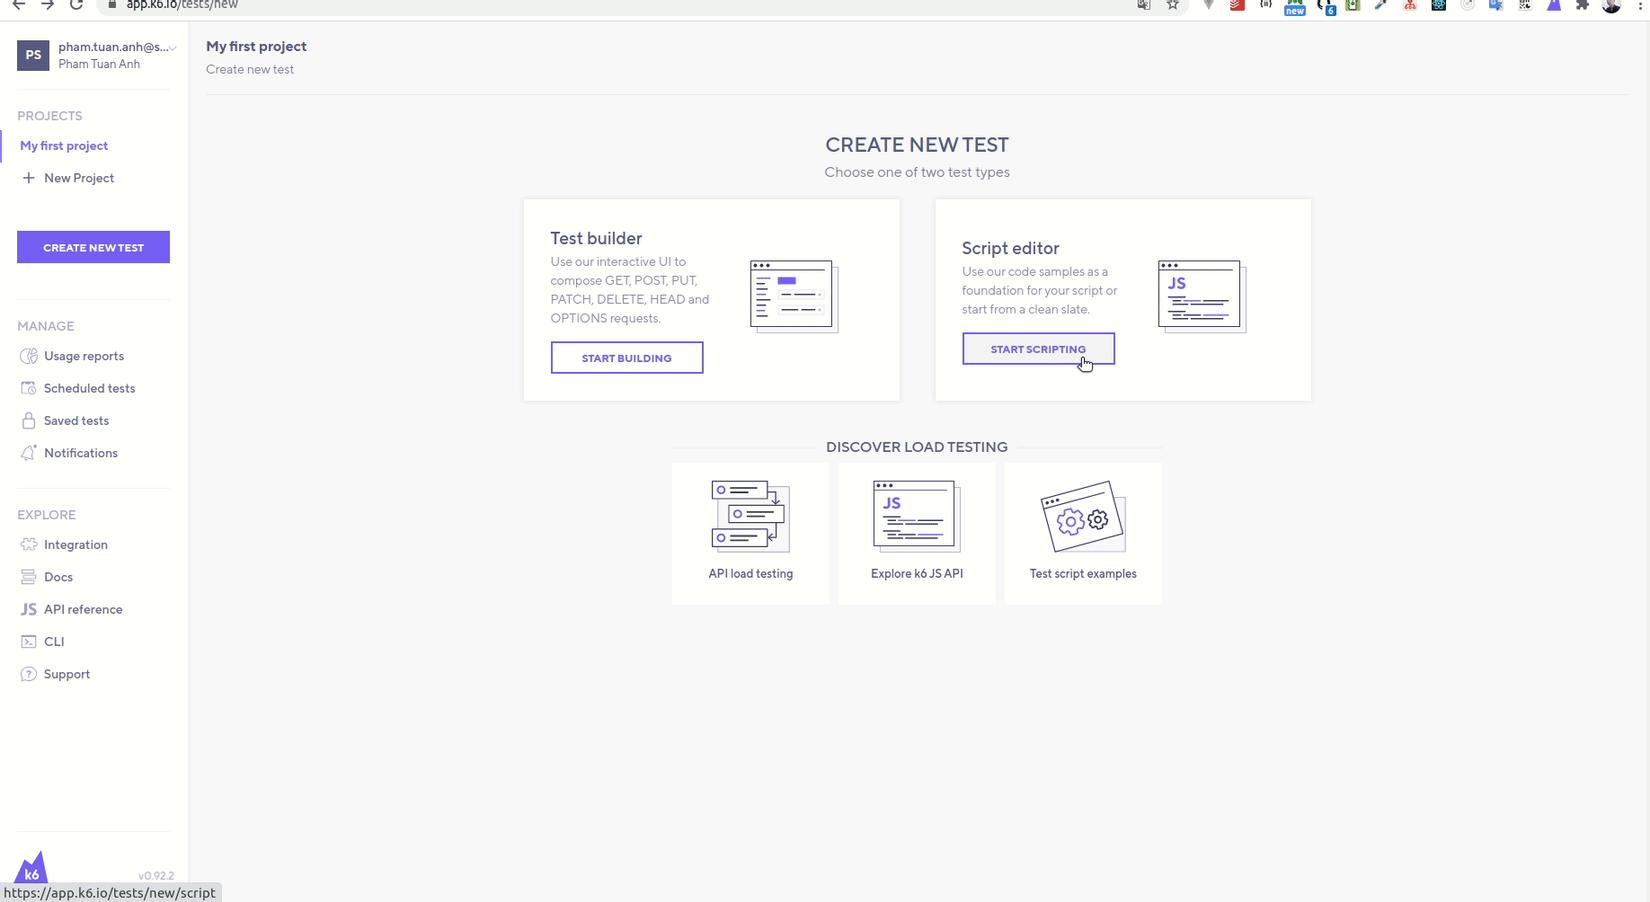
Task: Open Integration via the puzzle icon
Action: point(28,545)
